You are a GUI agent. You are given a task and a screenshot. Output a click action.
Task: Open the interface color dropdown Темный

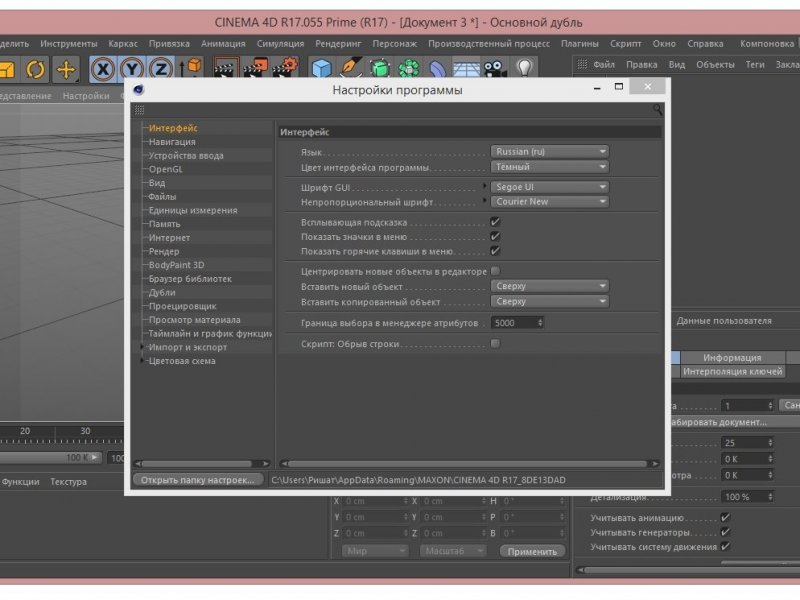[549, 167]
